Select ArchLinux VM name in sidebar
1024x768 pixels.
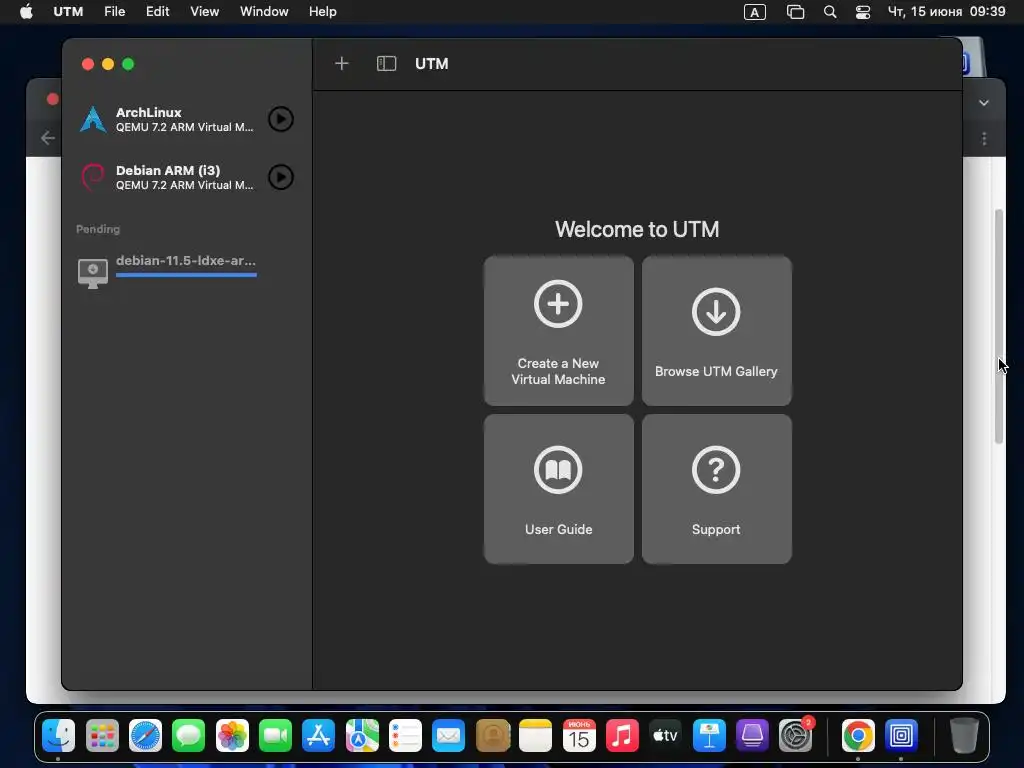149,112
